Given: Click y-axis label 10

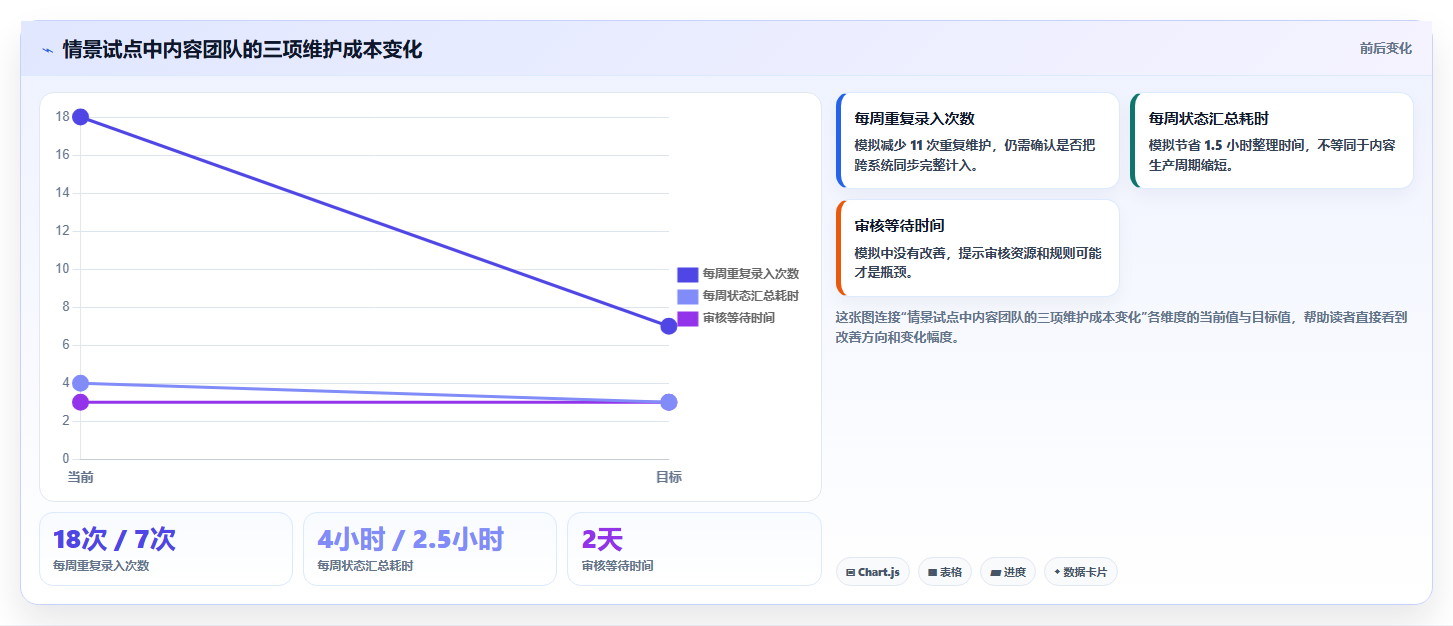Looking at the screenshot, I should [x=62, y=269].
